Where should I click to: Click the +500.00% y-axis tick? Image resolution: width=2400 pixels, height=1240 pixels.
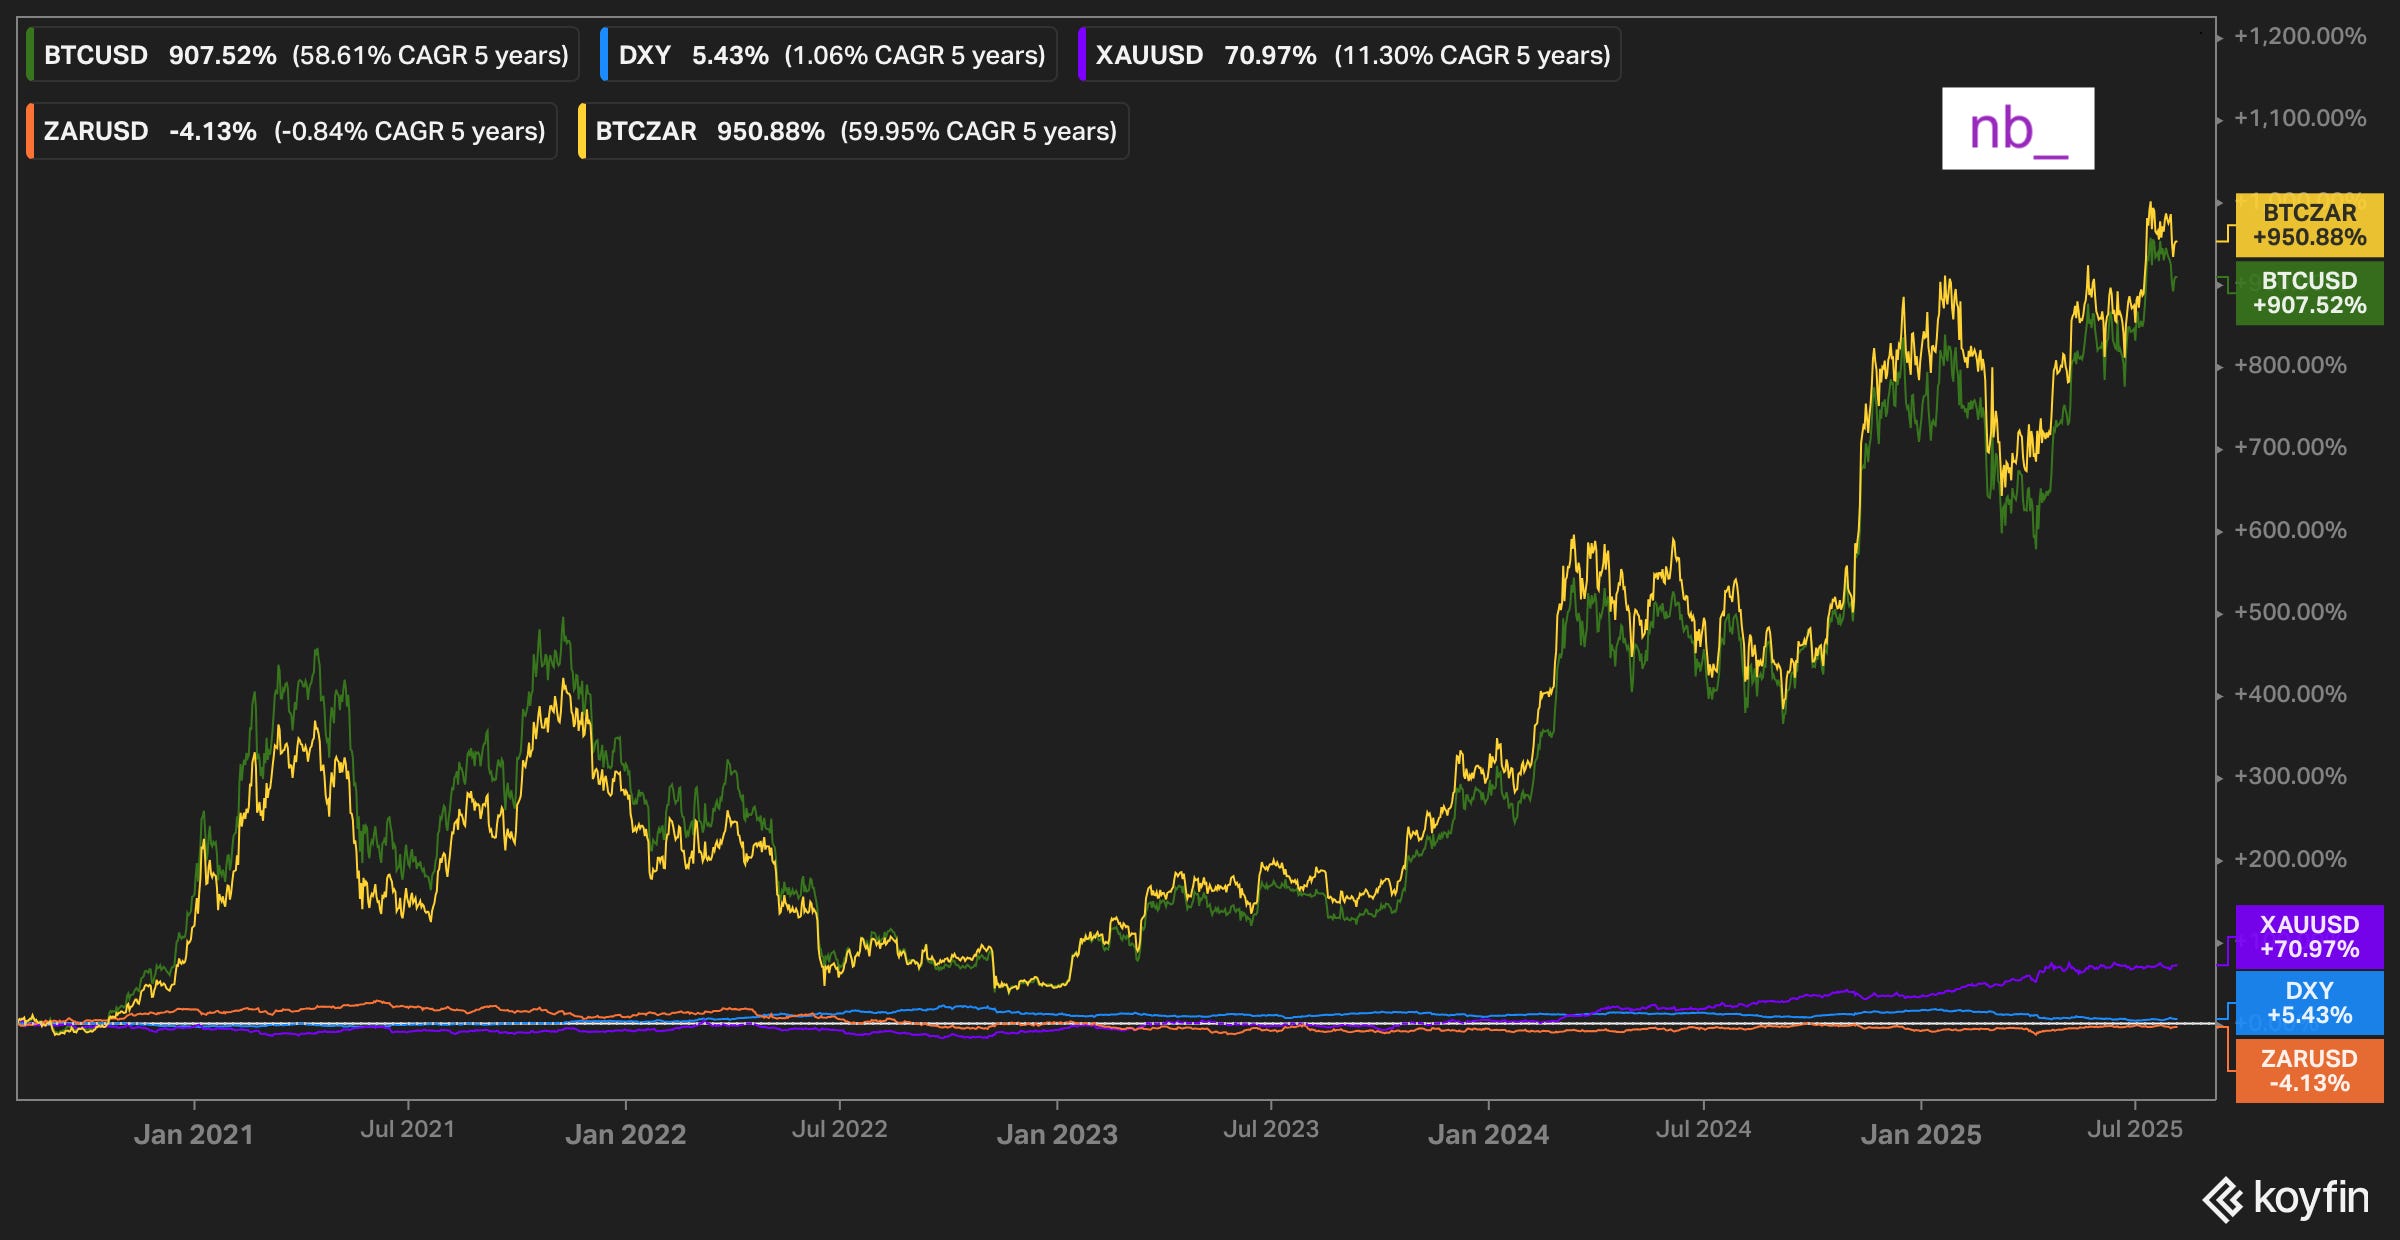coord(2289,612)
